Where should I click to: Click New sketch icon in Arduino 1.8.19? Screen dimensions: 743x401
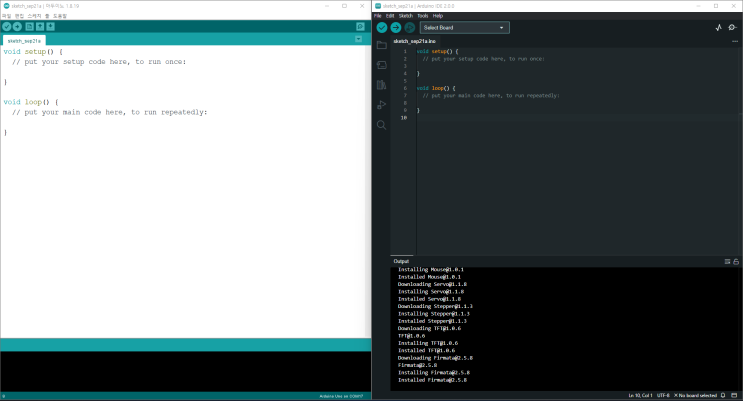tap(29, 27)
